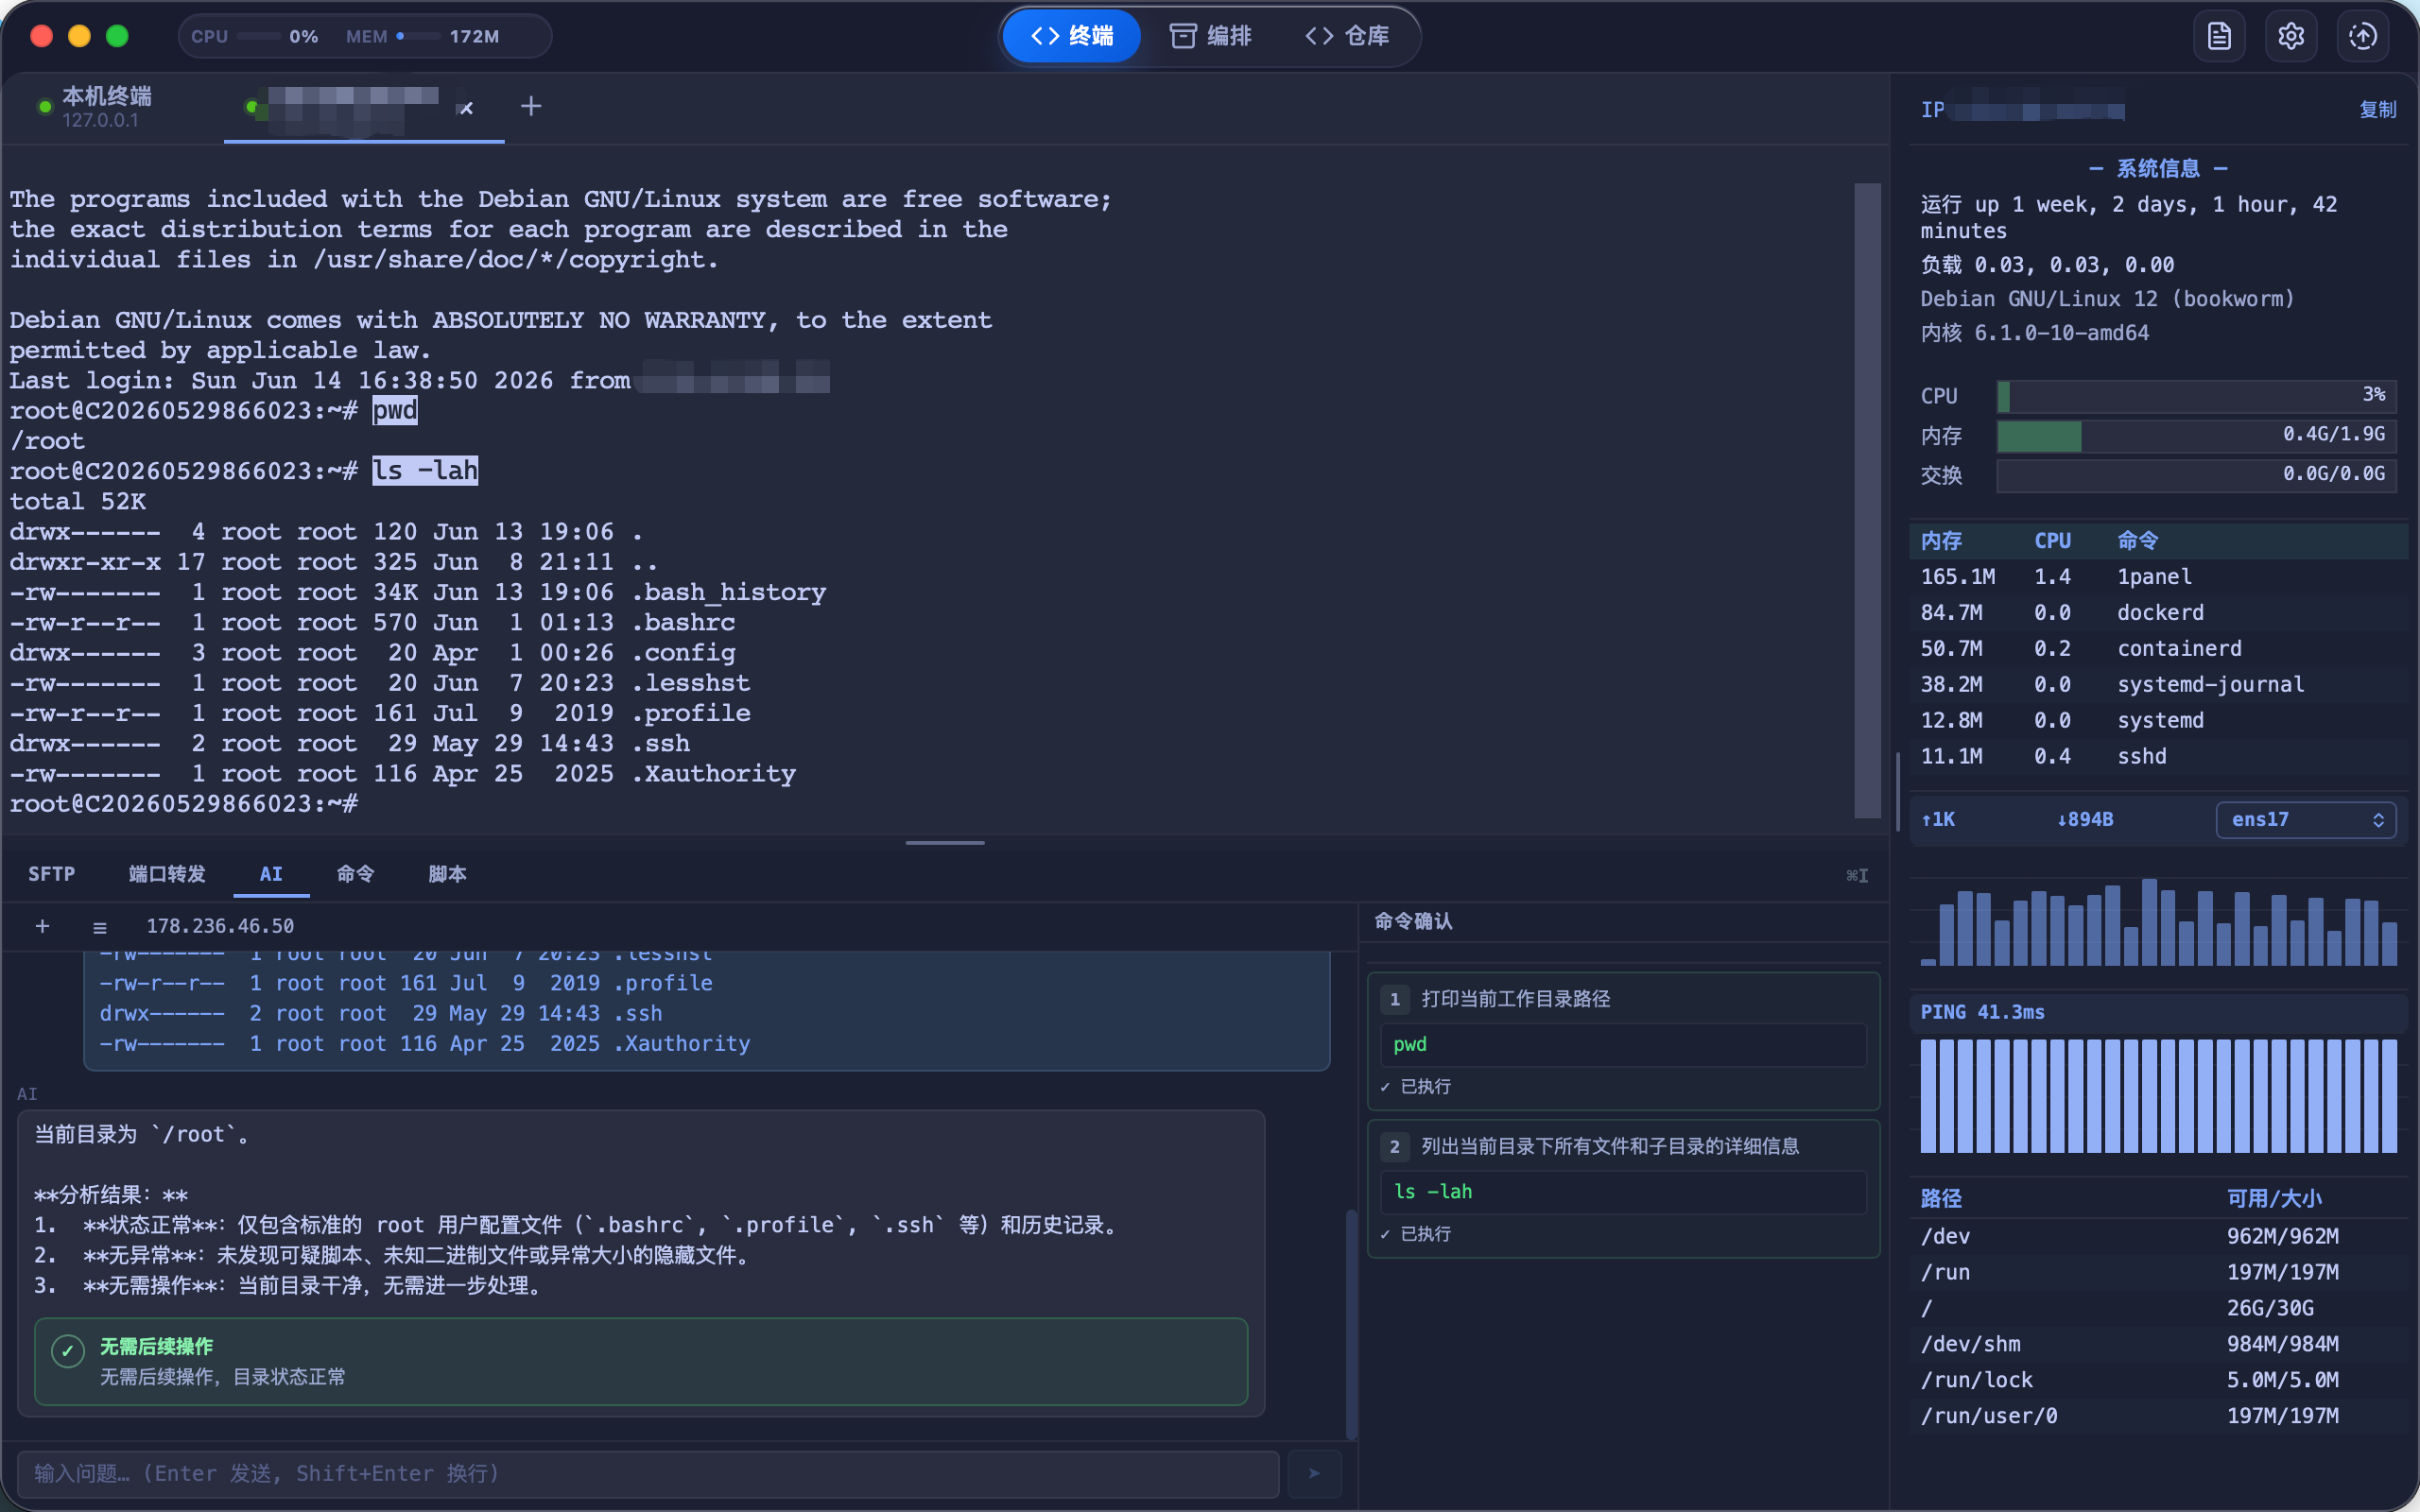Click plus icon to start new AI chat
Image resolution: width=2420 pixels, height=1512 pixels.
point(42,926)
